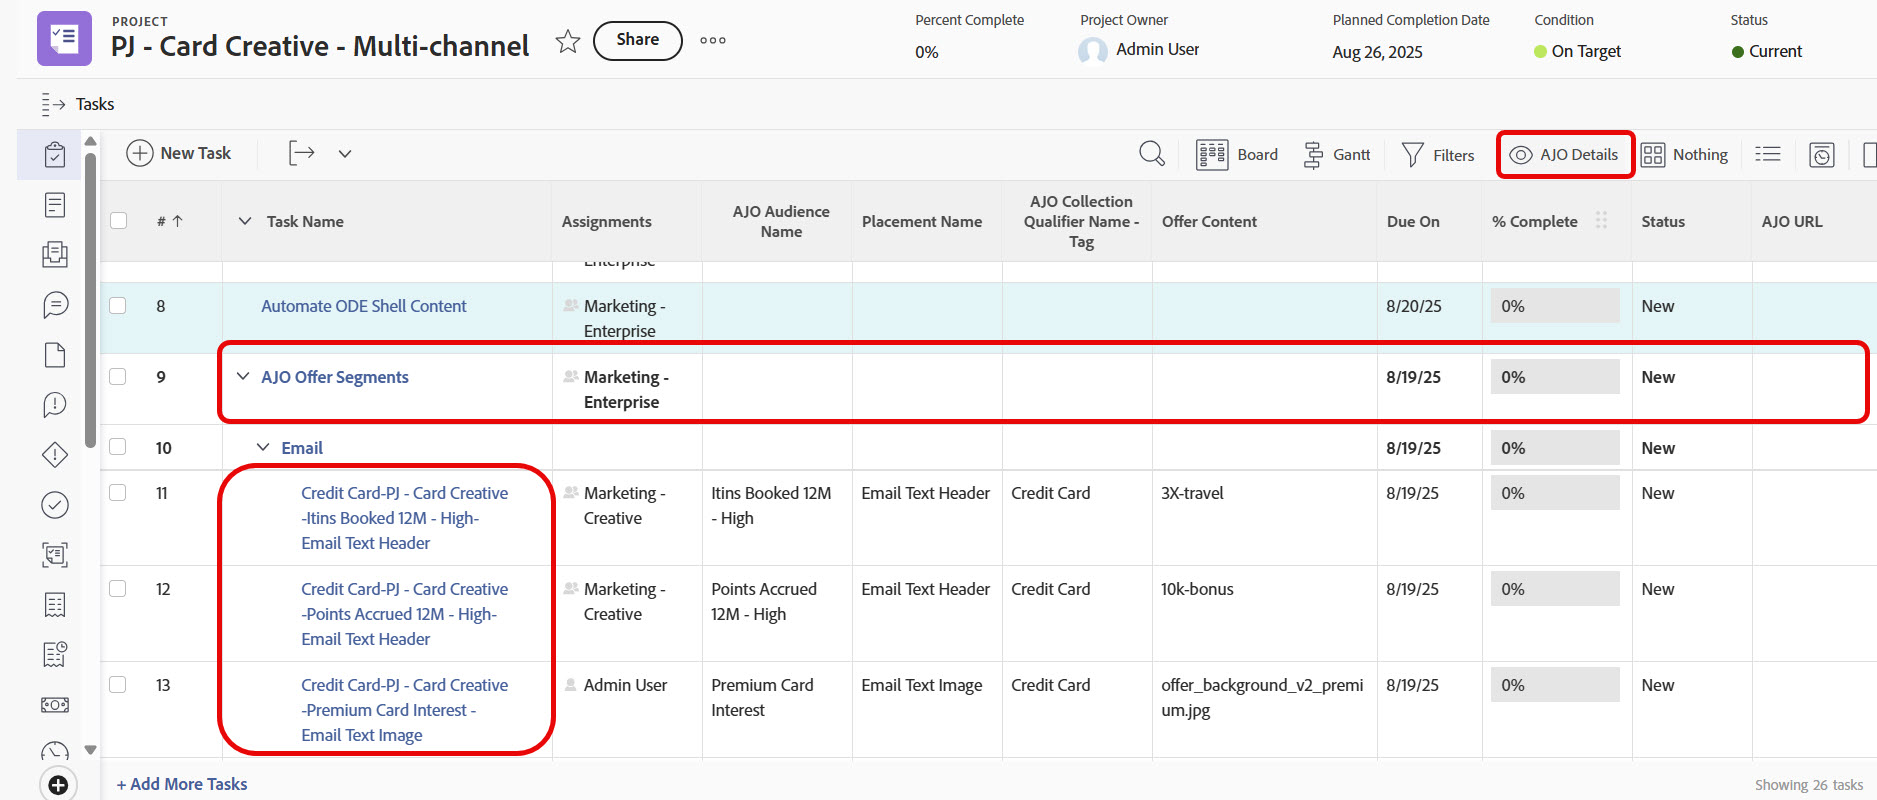Click the percent complete bar for task 11
This screenshot has height=800, width=1877.
pyautogui.click(x=1555, y=493)
